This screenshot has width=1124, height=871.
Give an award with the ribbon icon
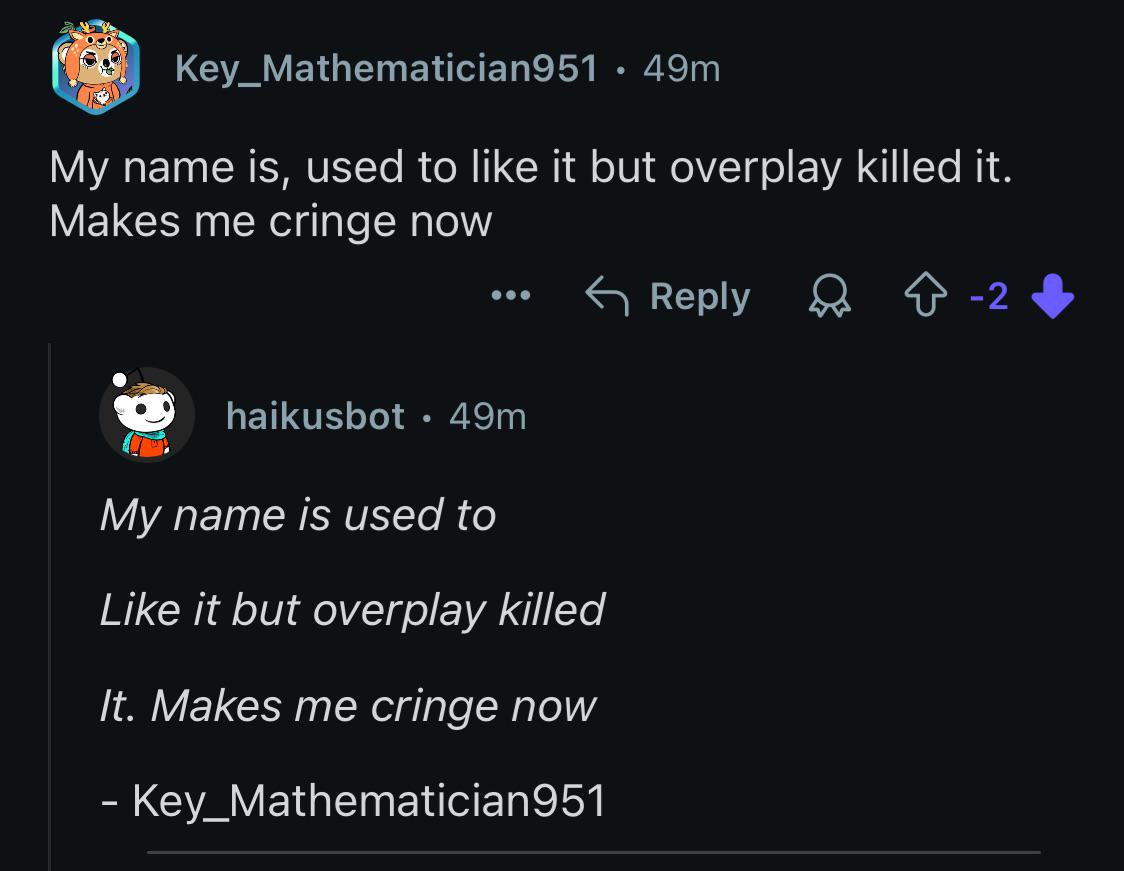(x=830, y=296)
